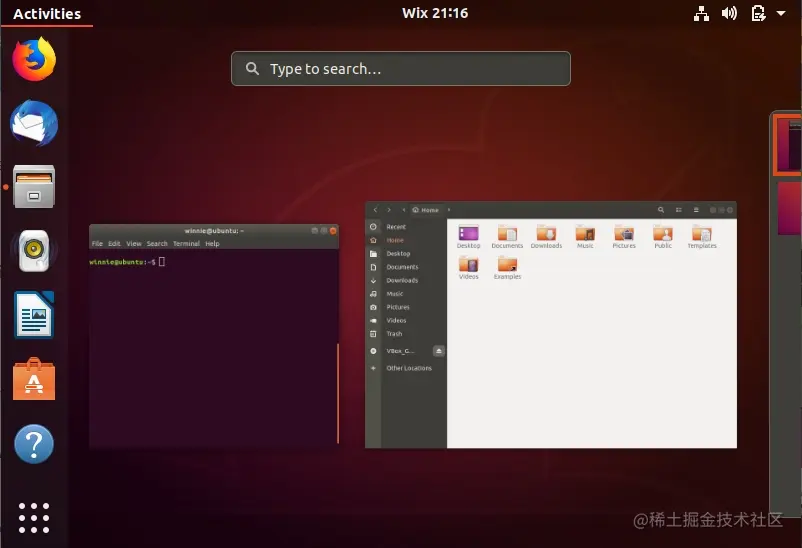Select Pictures in Files sidebar
The image size is (802, 548).
point(406,306)
